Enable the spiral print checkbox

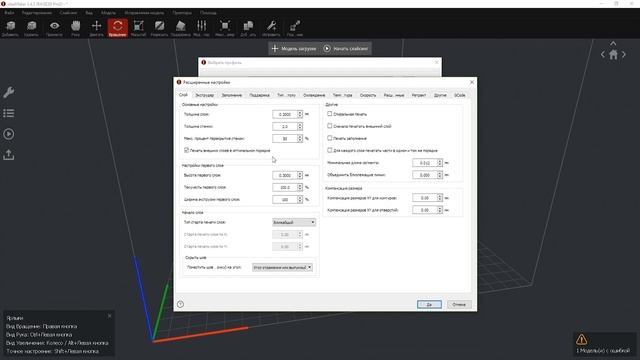tap(329, 114)
